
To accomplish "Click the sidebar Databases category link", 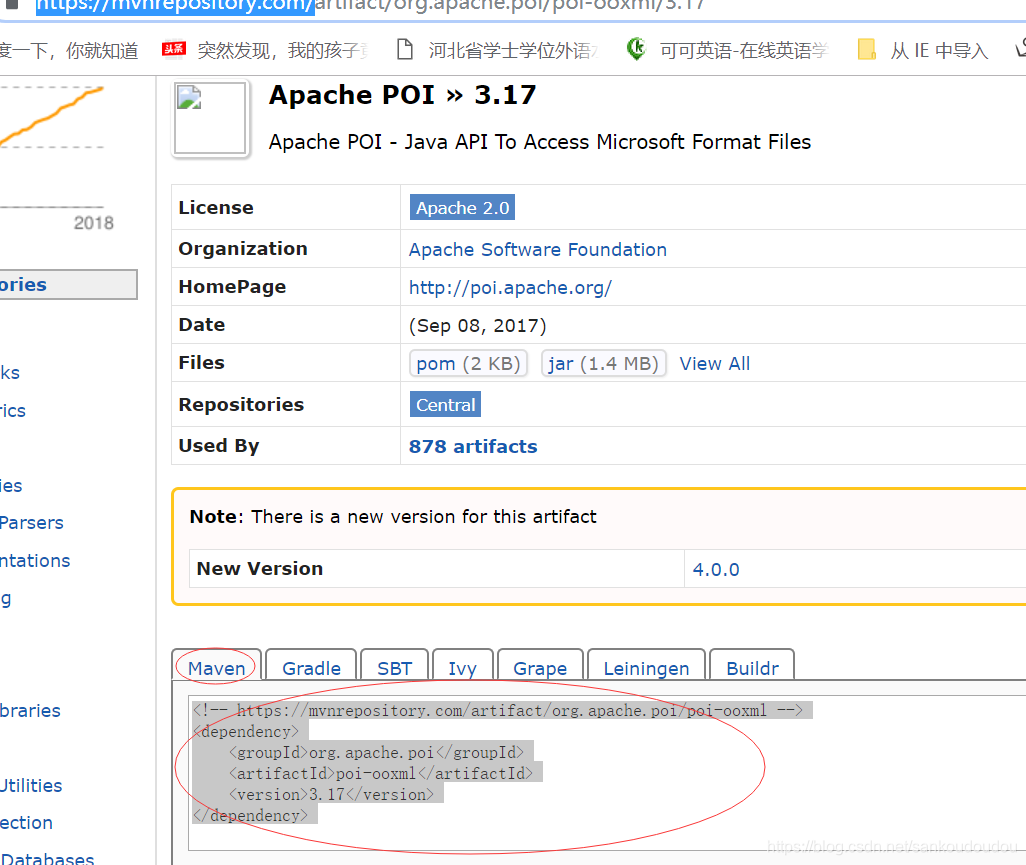I will tap(47, 858).
